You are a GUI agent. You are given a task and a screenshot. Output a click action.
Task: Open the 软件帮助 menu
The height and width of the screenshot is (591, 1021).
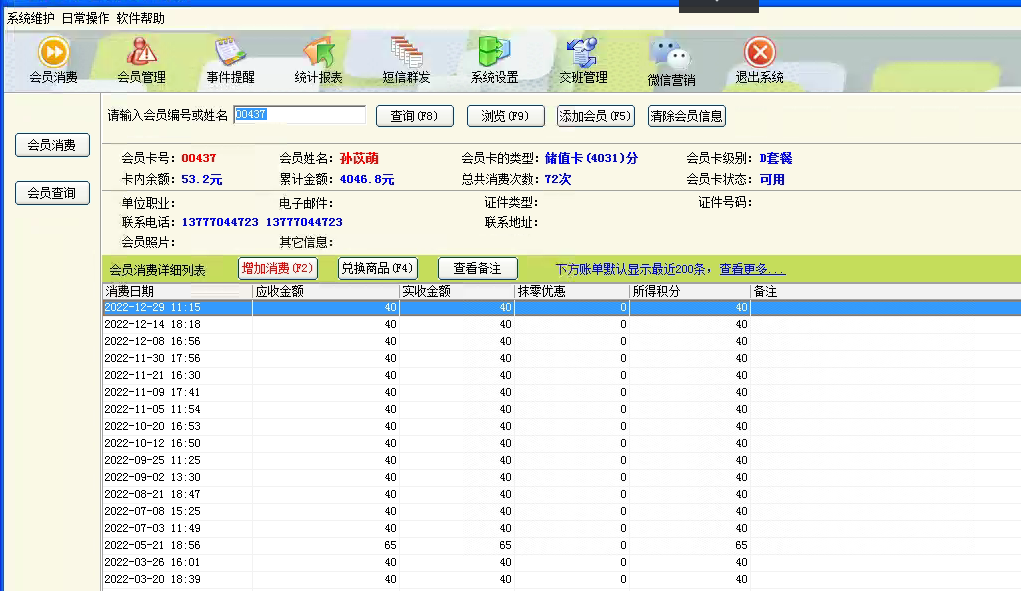pos(140,18)
